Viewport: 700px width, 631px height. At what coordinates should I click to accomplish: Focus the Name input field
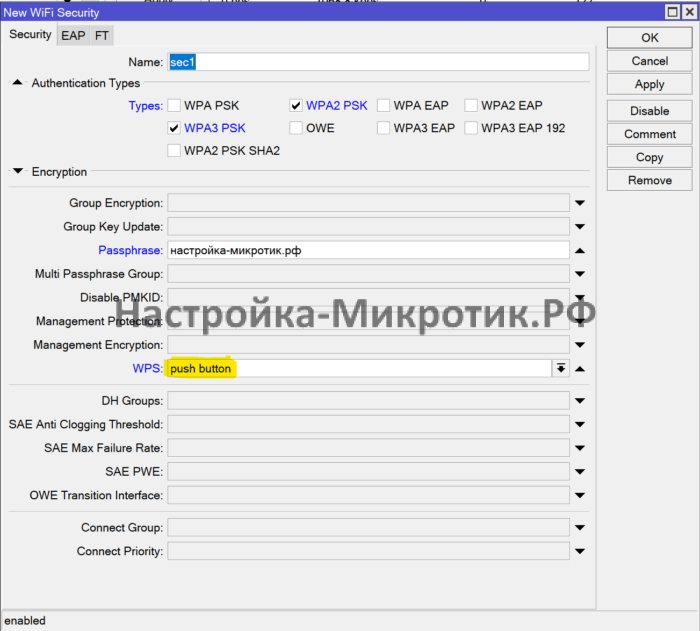tap(378, 62)
